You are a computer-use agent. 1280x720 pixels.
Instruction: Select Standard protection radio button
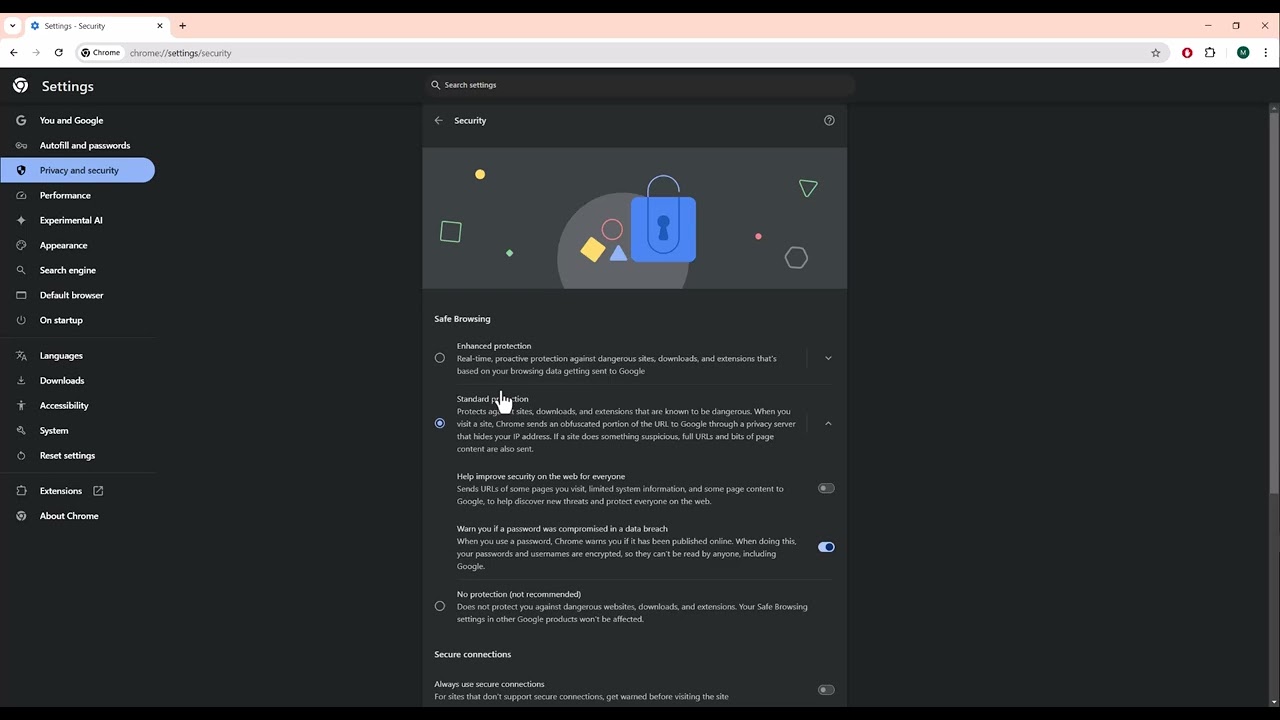point(440,424)
